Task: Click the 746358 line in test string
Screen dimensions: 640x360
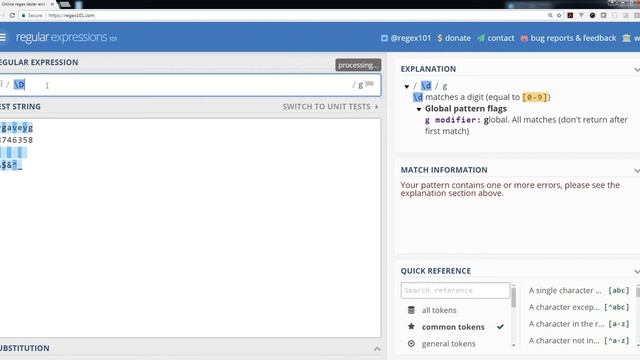Action: pyautogui.click(x=16, y=140)
